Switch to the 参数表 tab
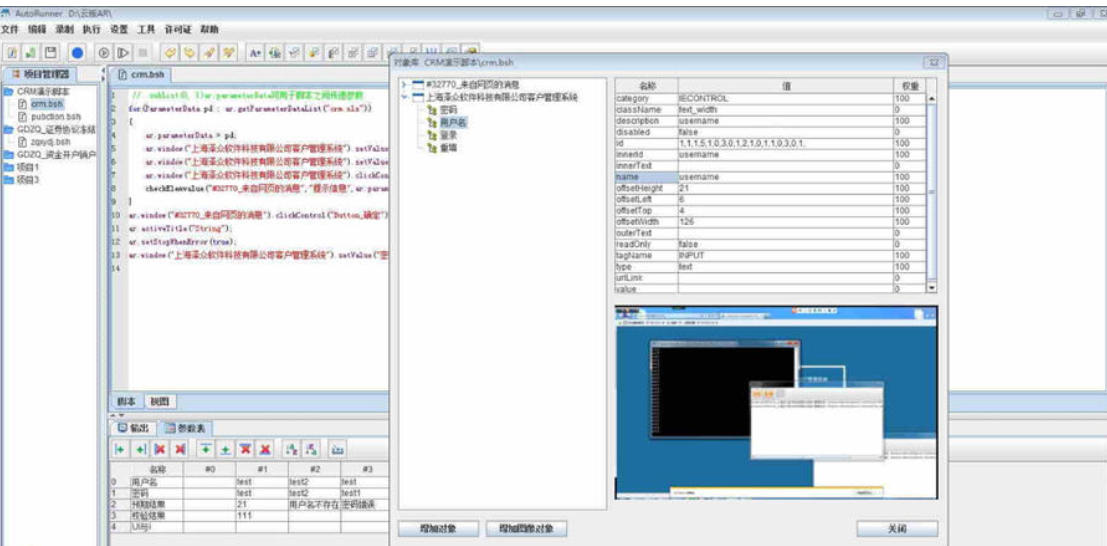The height and width of the screenshot is (546, 1107). [x=181, y=427]
